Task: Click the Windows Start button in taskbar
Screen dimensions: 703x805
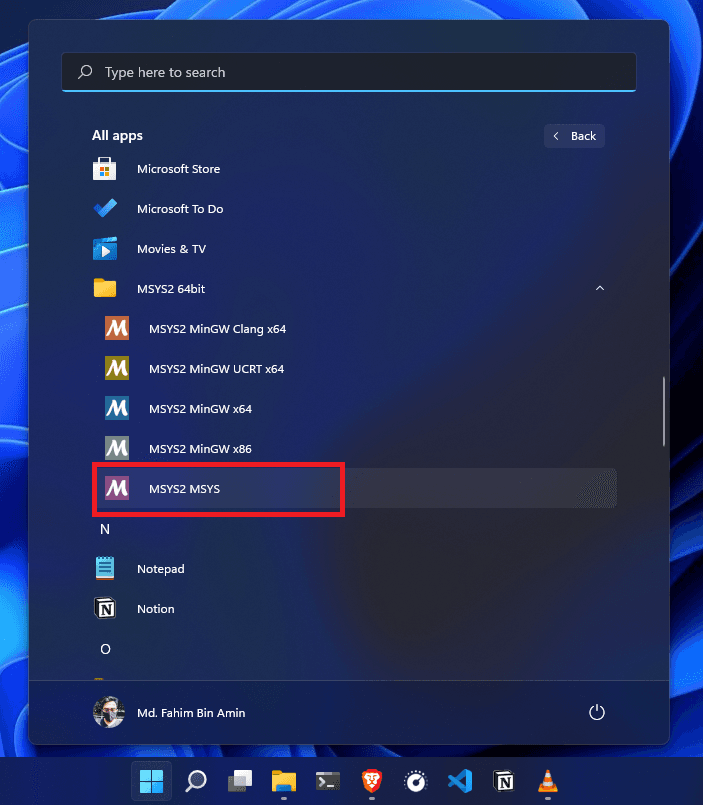Action: (151, 781)
